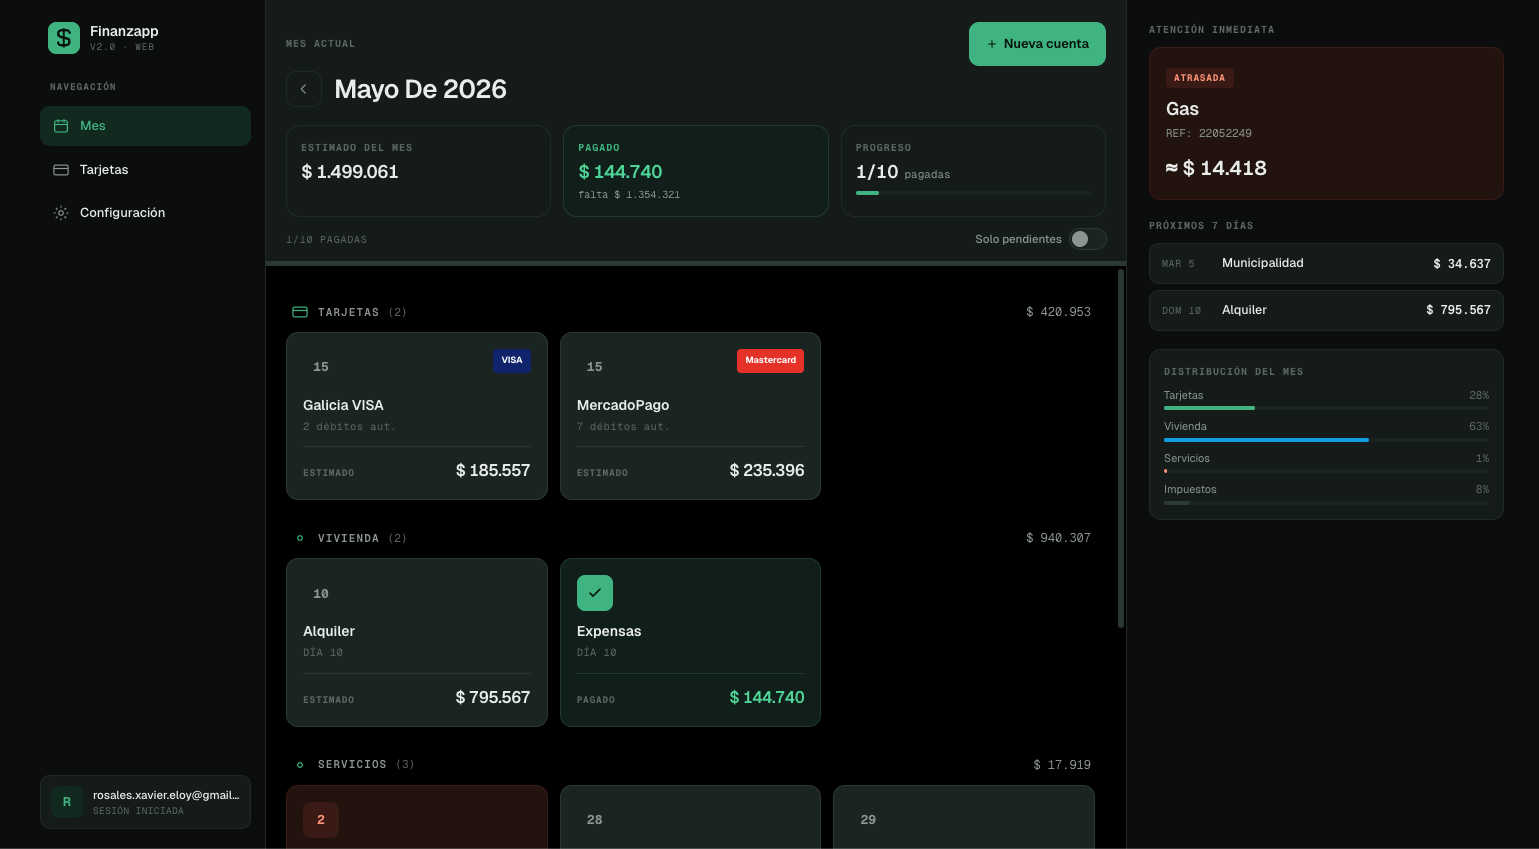Click the day 28 service card
The image size is (1539, 849).
(690, 817)
